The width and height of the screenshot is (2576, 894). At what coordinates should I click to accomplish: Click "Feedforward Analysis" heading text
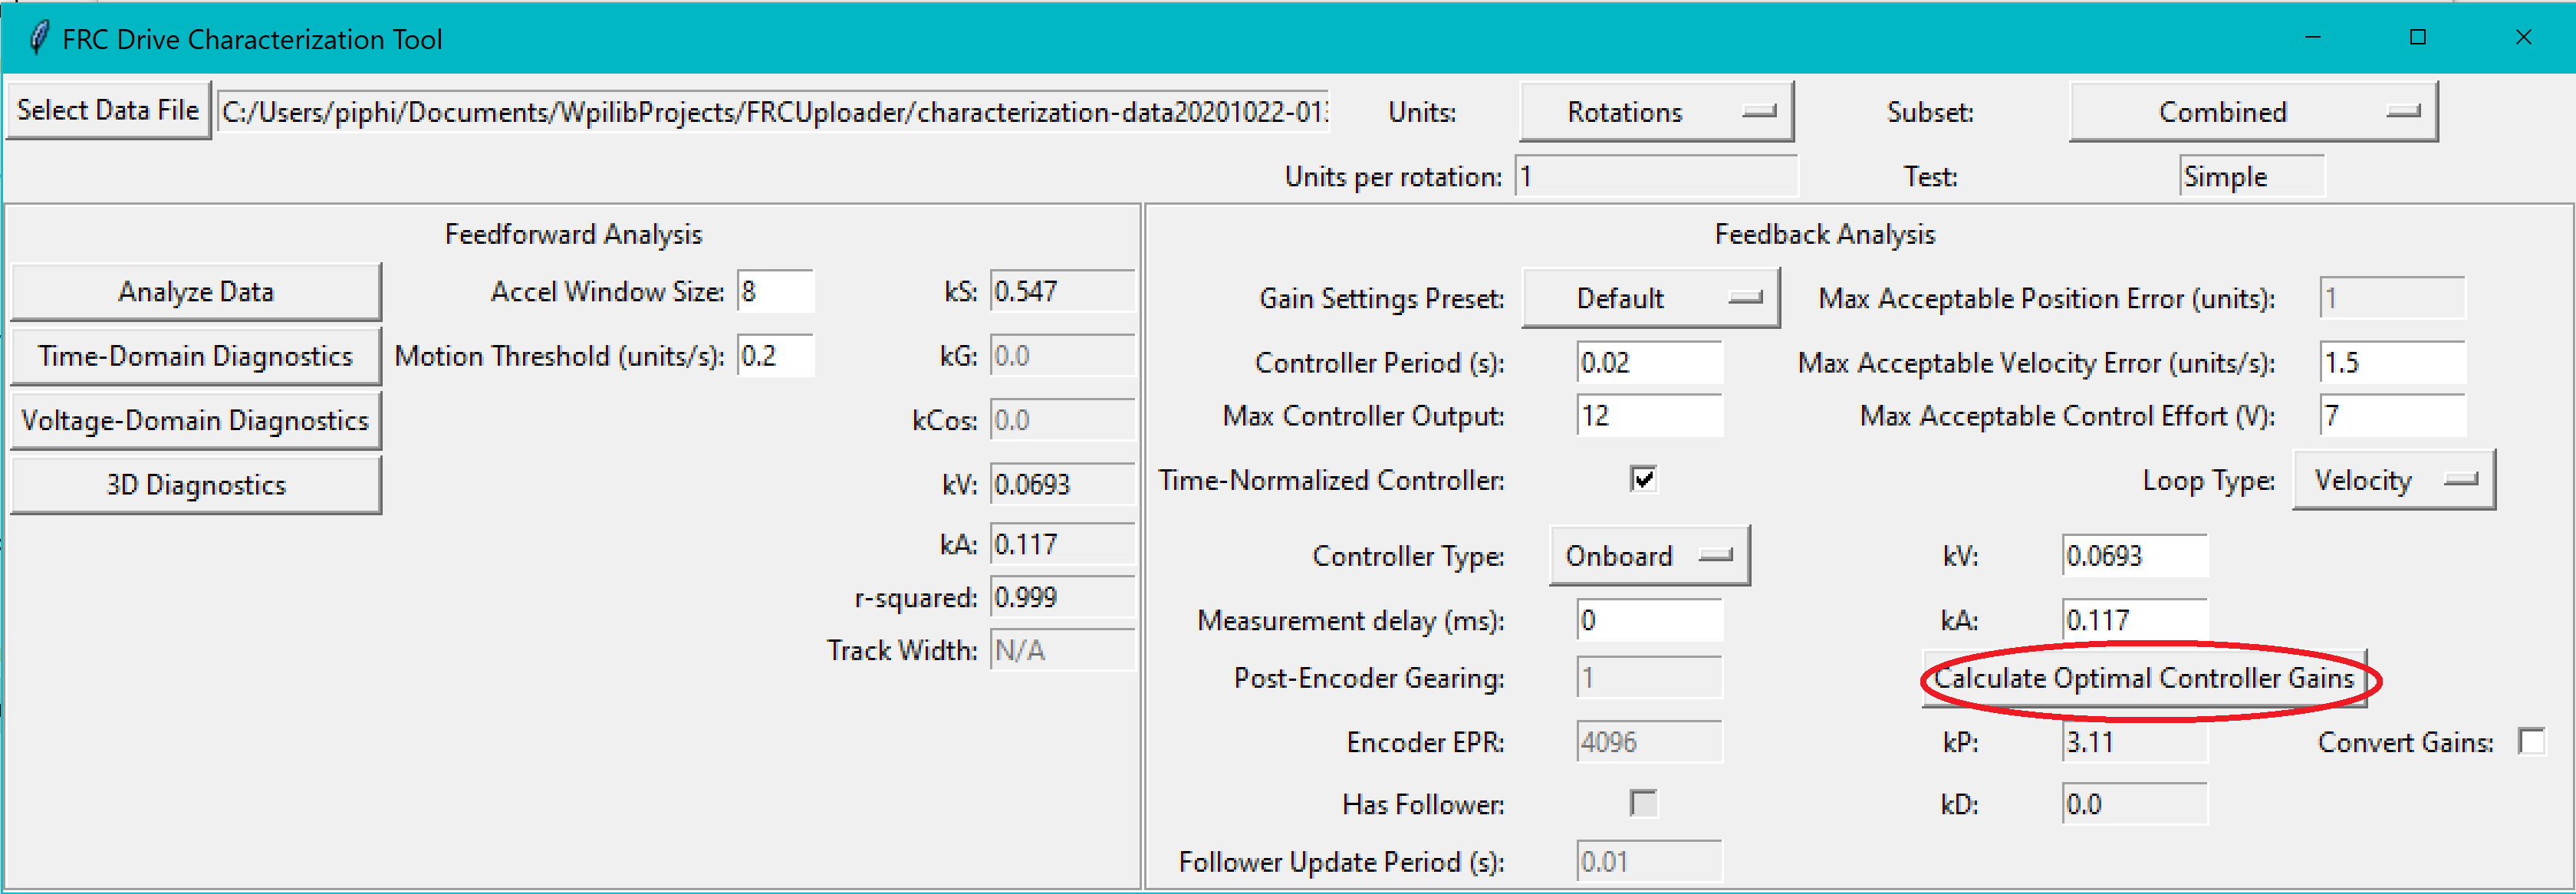[573, 234]
